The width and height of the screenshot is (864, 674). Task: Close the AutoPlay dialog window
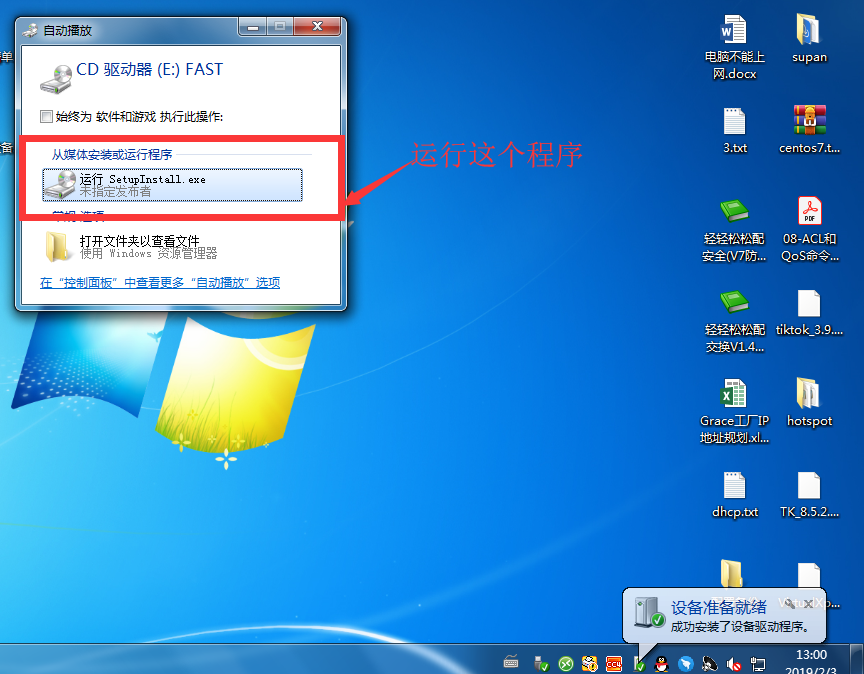pos(317,26)
